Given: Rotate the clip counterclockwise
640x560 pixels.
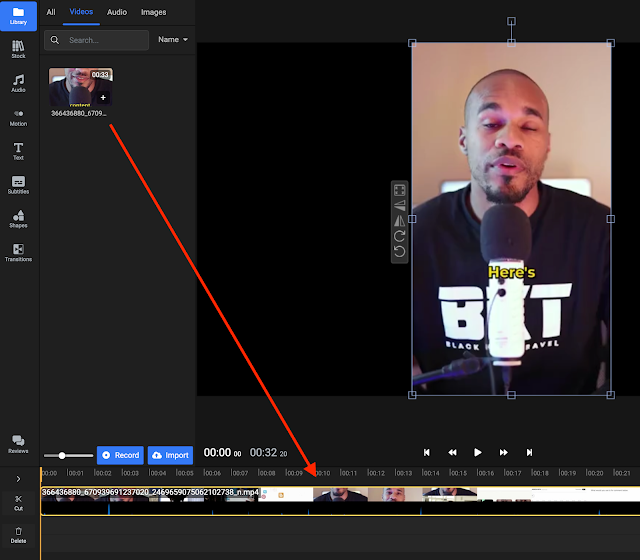Looking at the screenshot, I should (400, 251).
